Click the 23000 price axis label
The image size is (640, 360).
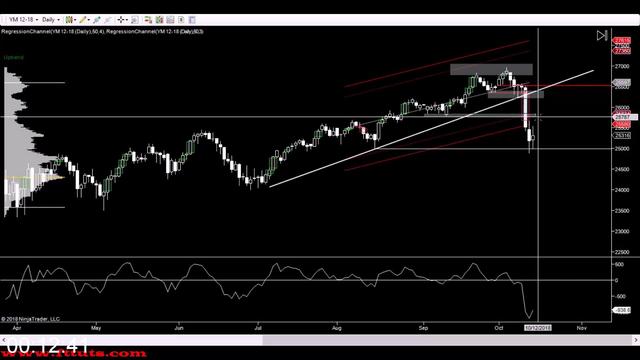tap(622, 231)
